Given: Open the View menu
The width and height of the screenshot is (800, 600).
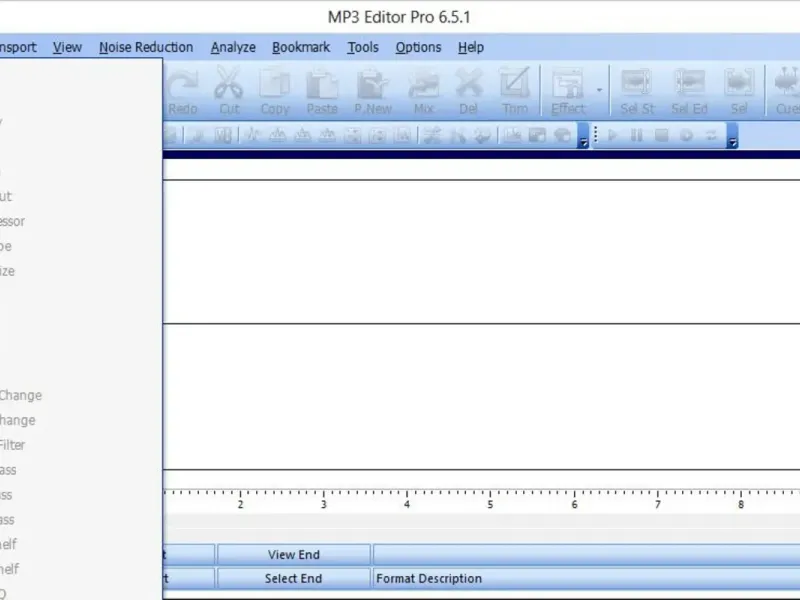Looking at the screenshot, I should tap(67, 47).
